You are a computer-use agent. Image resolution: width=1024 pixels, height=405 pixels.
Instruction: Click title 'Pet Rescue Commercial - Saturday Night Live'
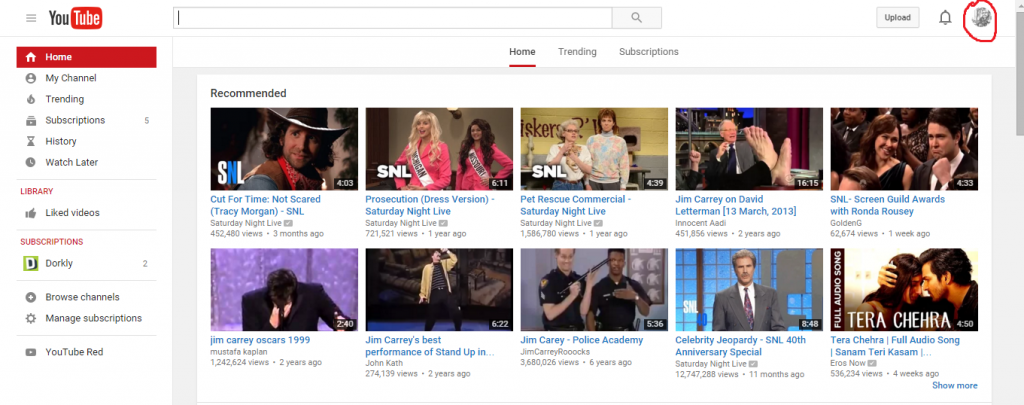575,205
